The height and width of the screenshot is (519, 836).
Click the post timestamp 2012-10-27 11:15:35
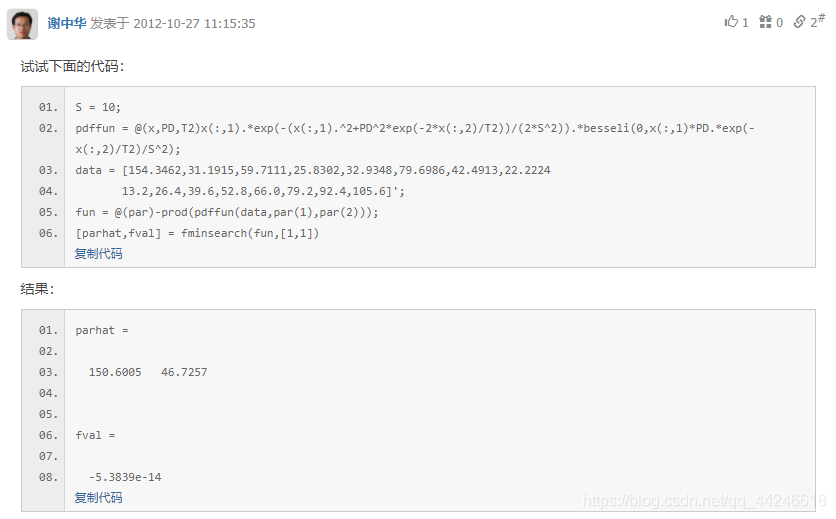[x=194, y=23]
